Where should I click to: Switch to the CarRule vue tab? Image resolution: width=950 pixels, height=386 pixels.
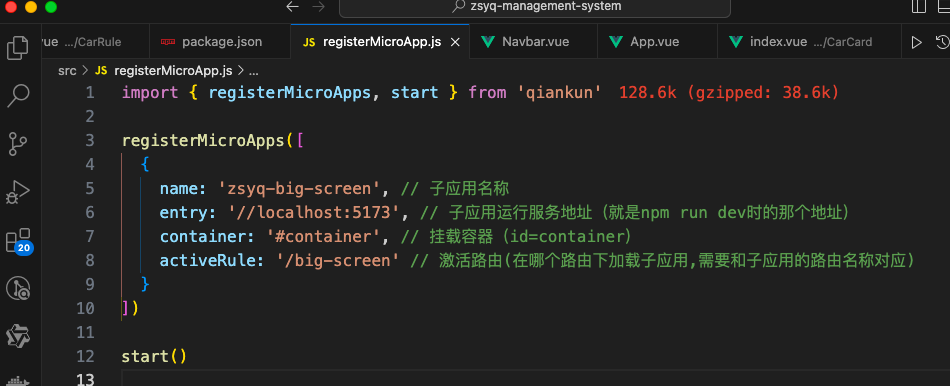[x=95, y=42]
